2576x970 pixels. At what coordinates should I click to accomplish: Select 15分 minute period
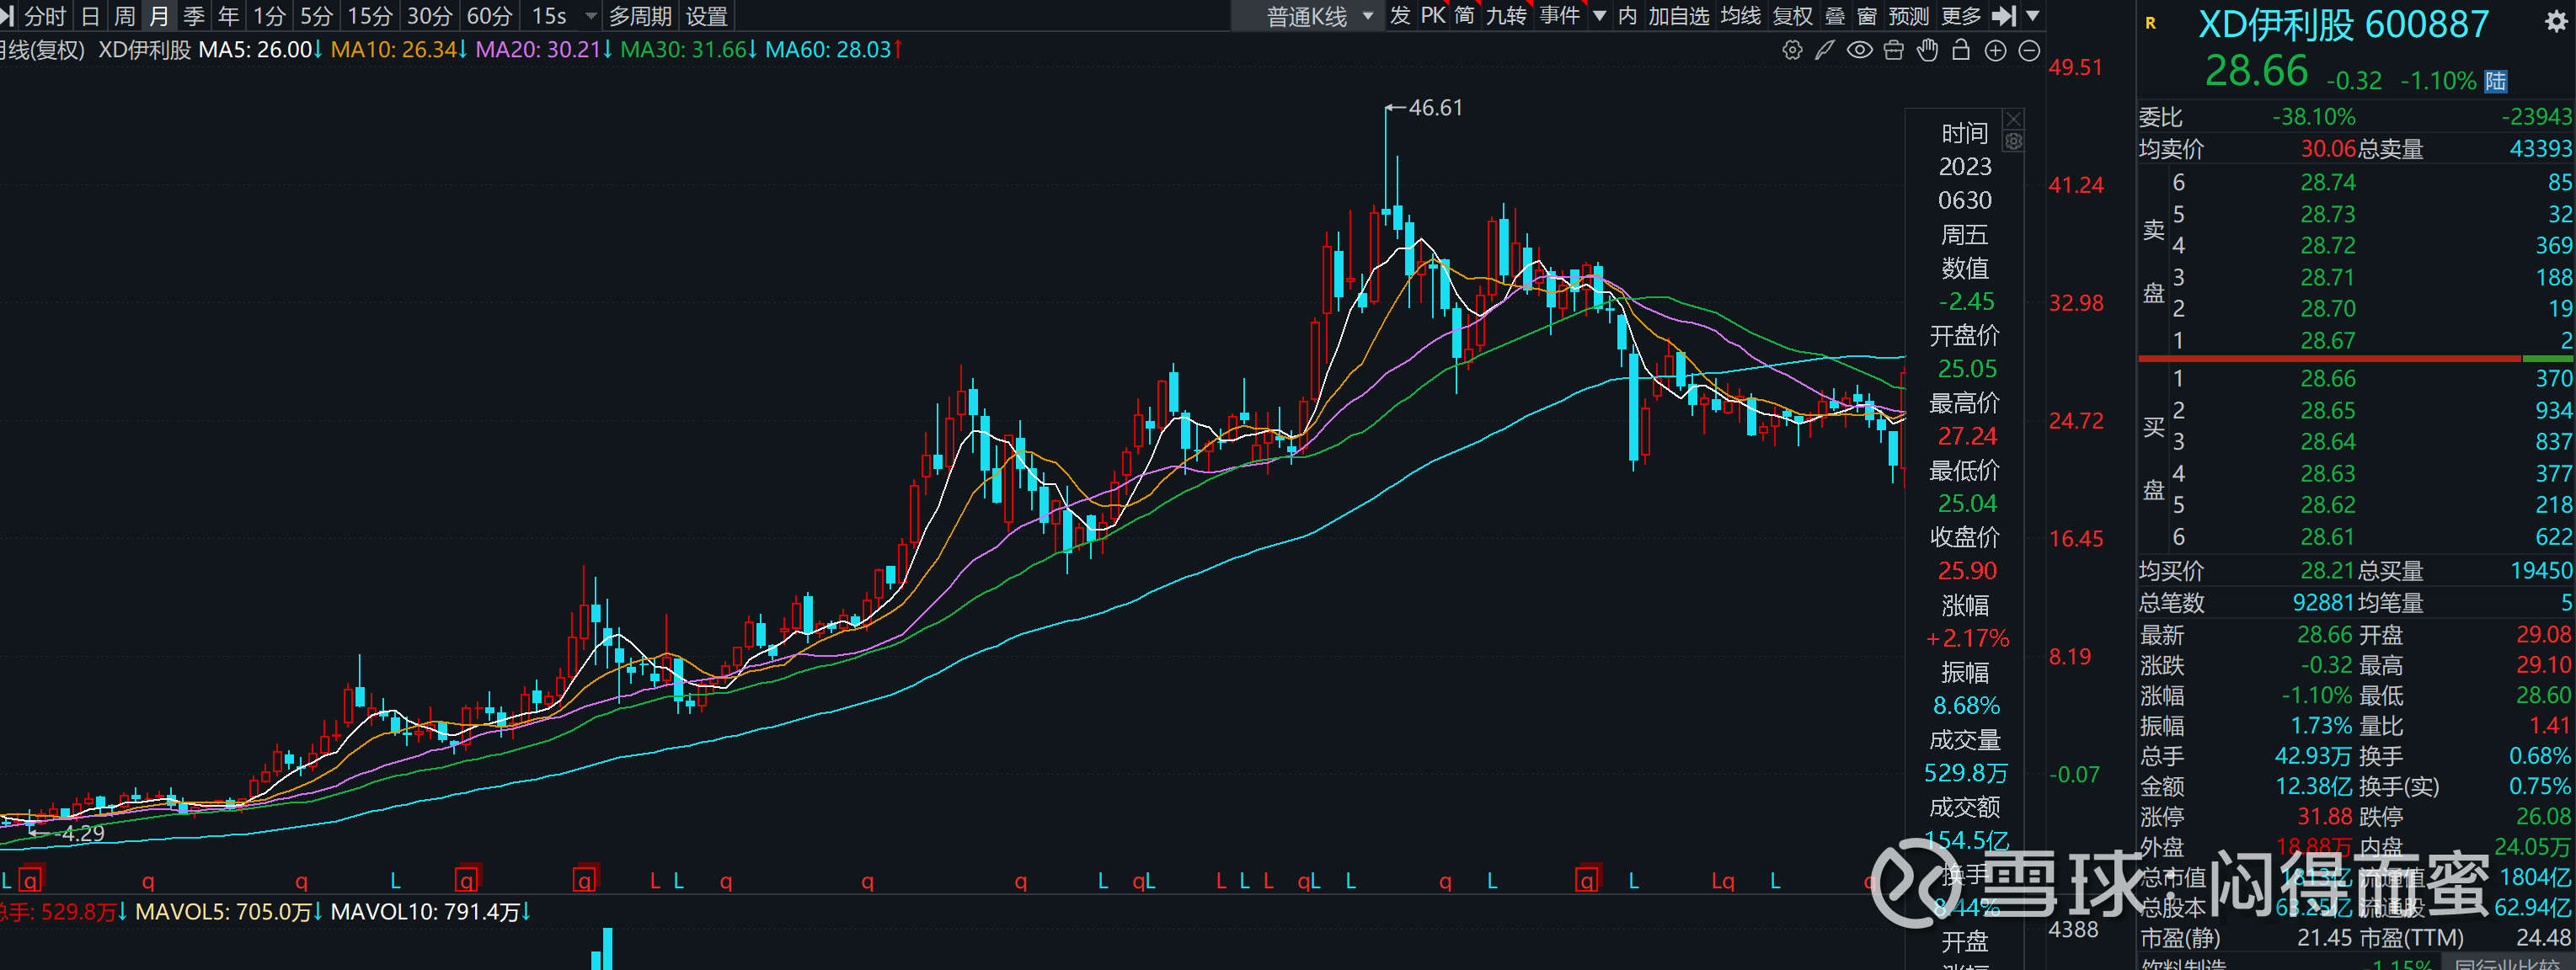click(x=370, y=16)
